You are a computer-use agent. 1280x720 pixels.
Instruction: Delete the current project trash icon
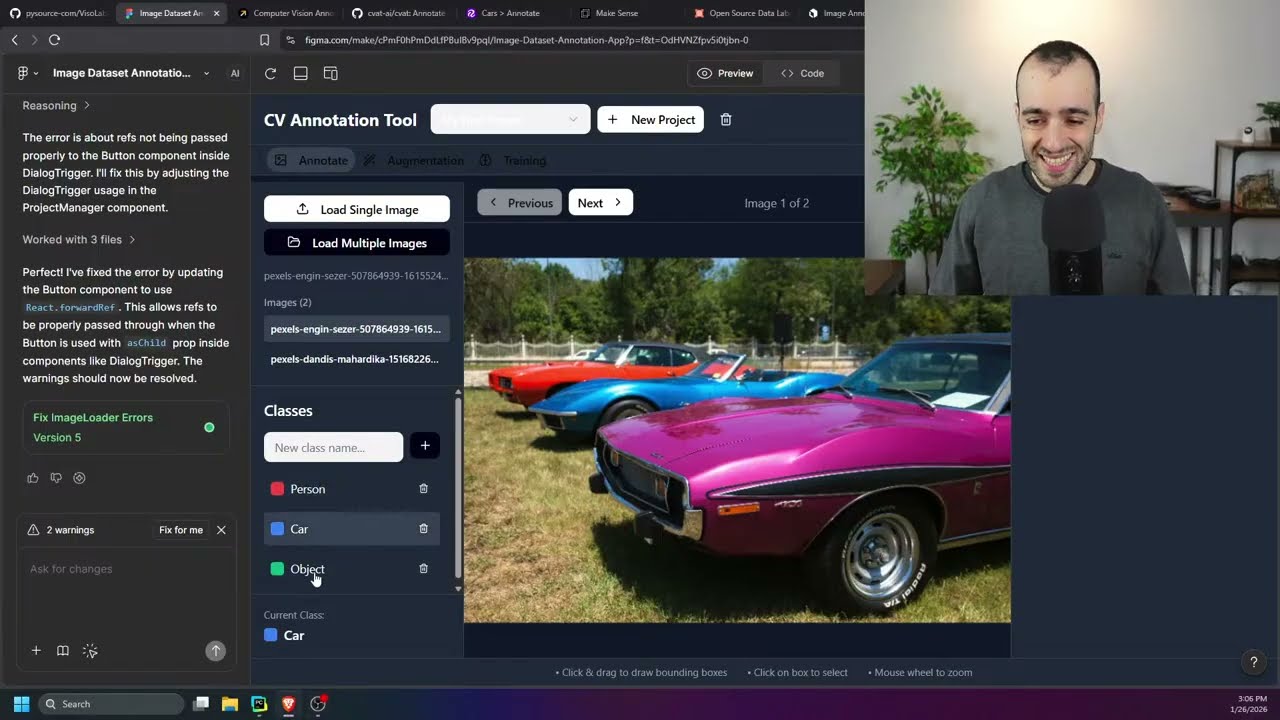pos(726,120)
